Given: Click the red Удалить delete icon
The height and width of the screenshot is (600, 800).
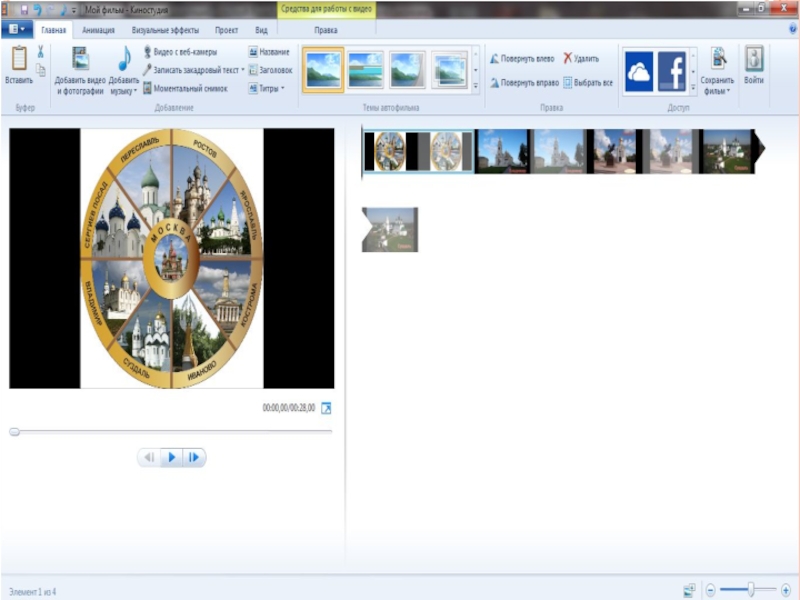Looking at the screenshot, I should [569, 59].
